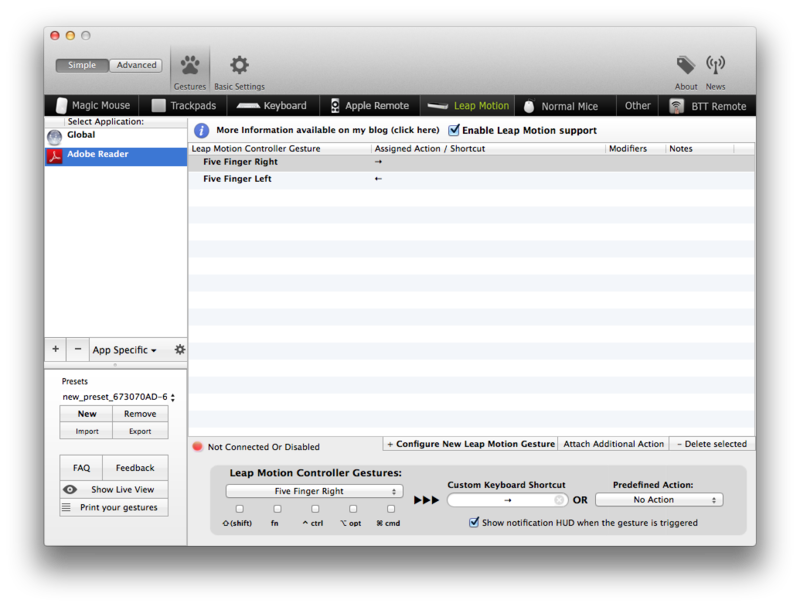Toggle the fn modifier checkbox
The height and width of the screenshot is (607, 800).
click(277, 509)
